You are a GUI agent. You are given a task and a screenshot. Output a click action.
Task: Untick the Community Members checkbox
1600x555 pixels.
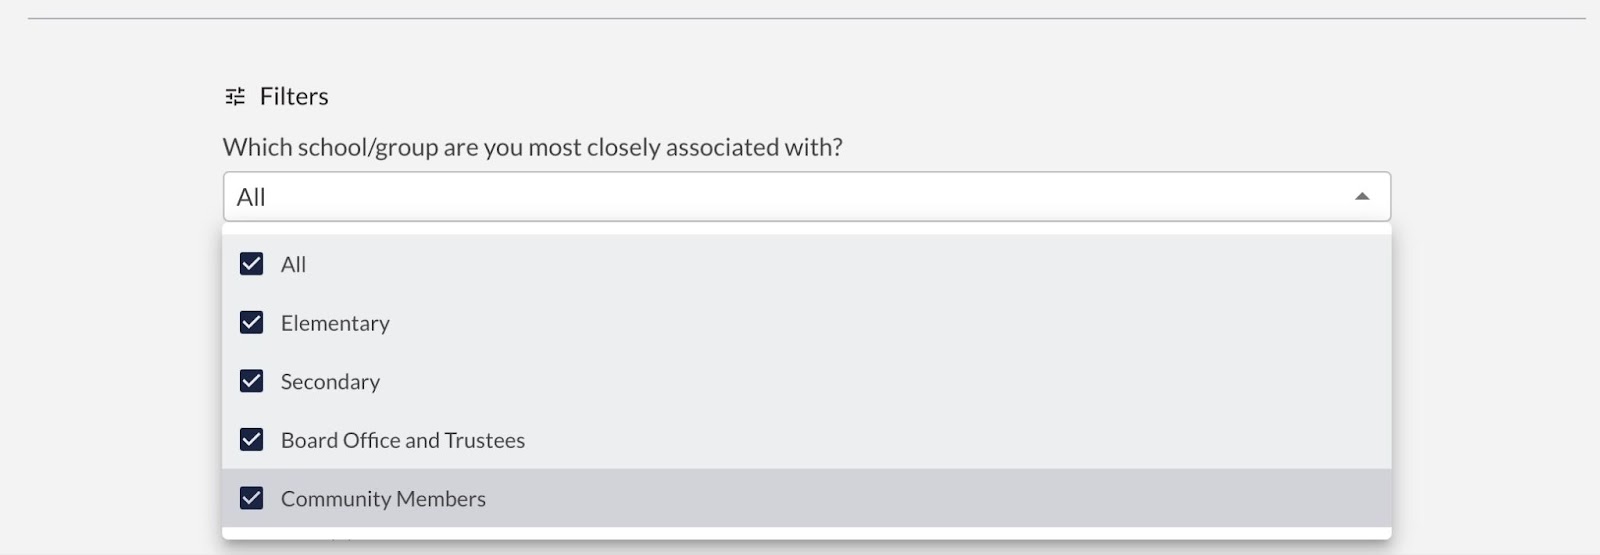click(252, 498)
